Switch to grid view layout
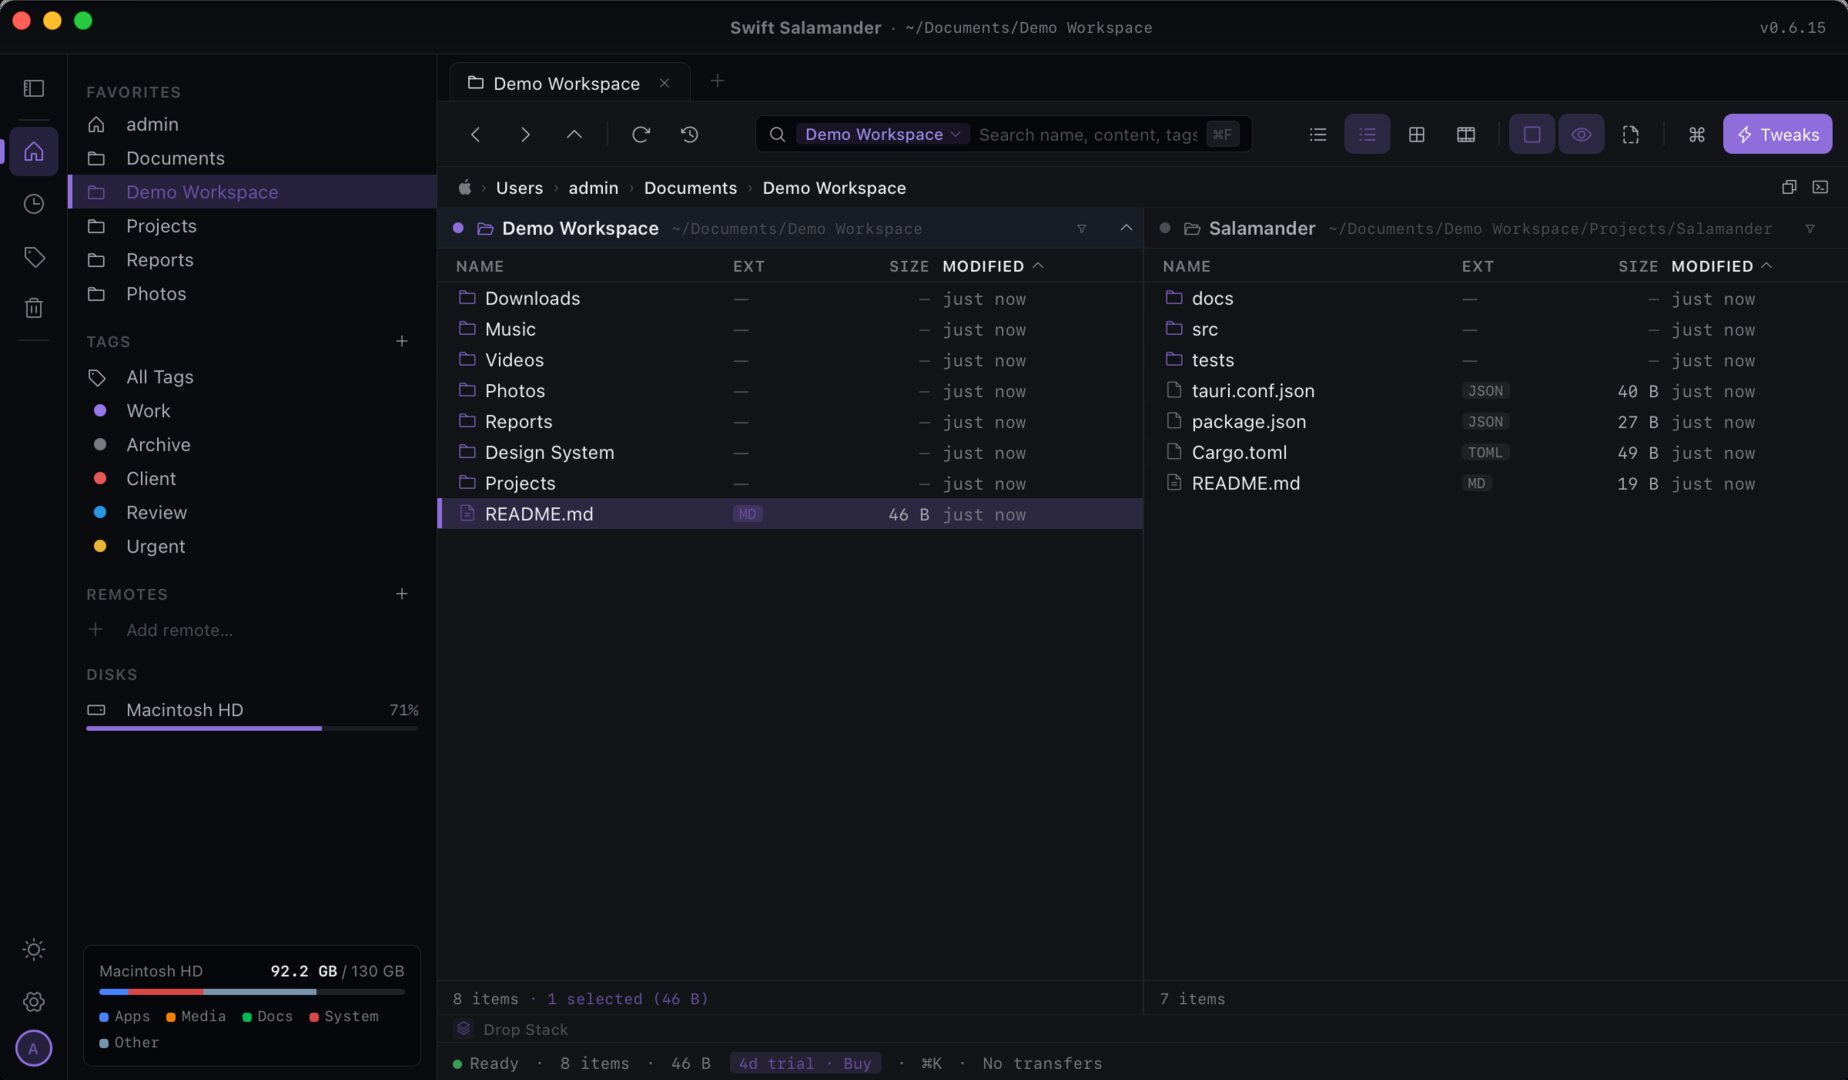Viewport: 1848px width, 1080px height. [1416, 134]
